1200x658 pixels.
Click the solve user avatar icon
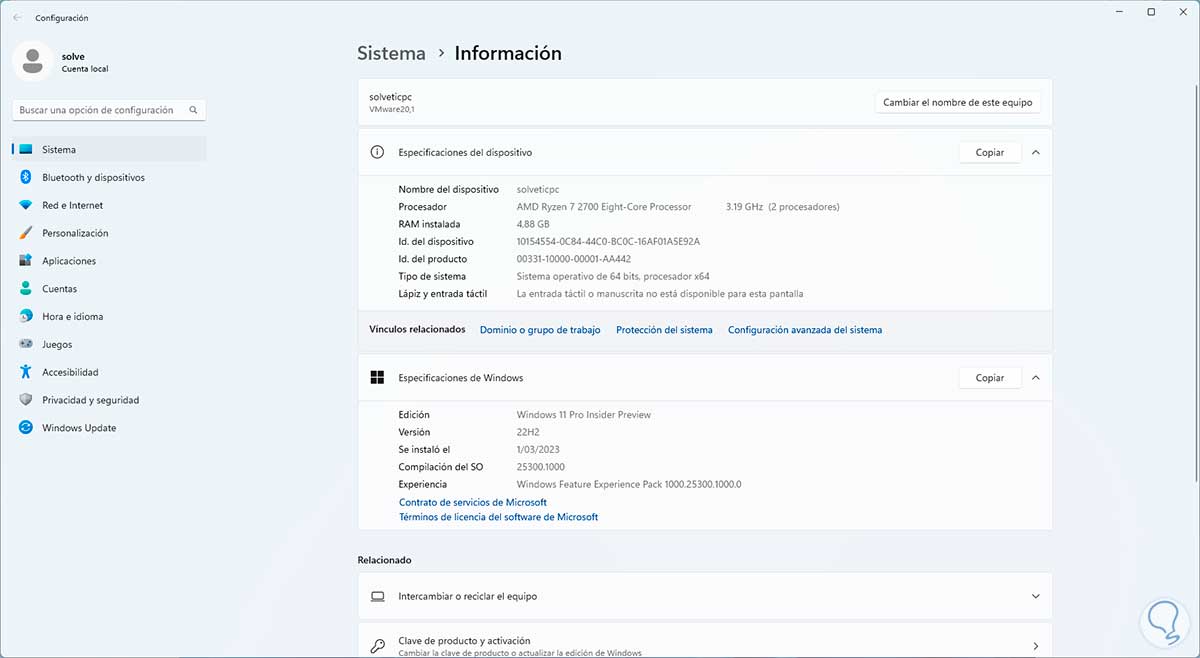click(33, 62)
